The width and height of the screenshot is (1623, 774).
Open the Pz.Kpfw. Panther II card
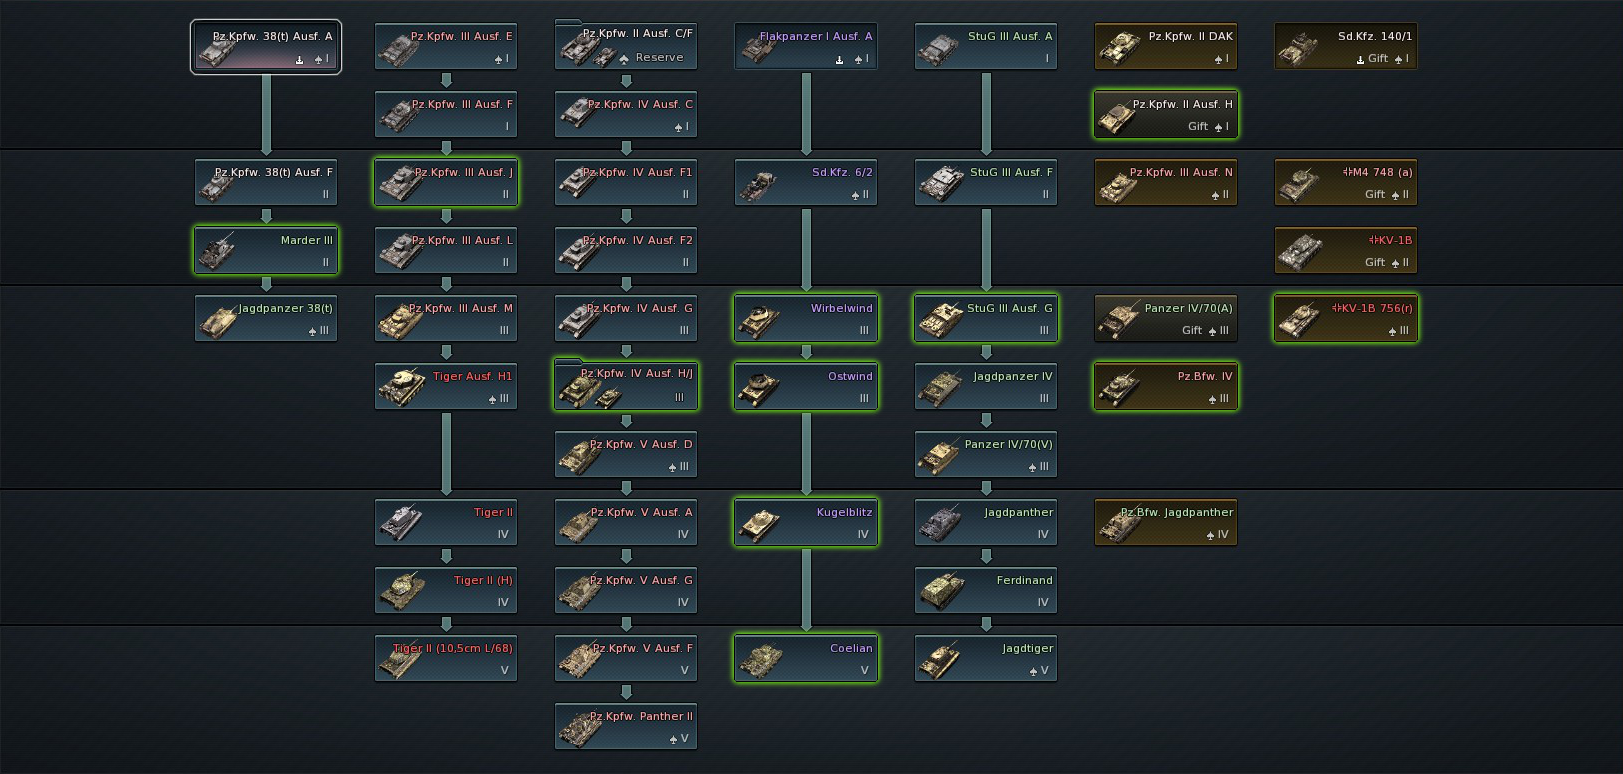[626, 726]
